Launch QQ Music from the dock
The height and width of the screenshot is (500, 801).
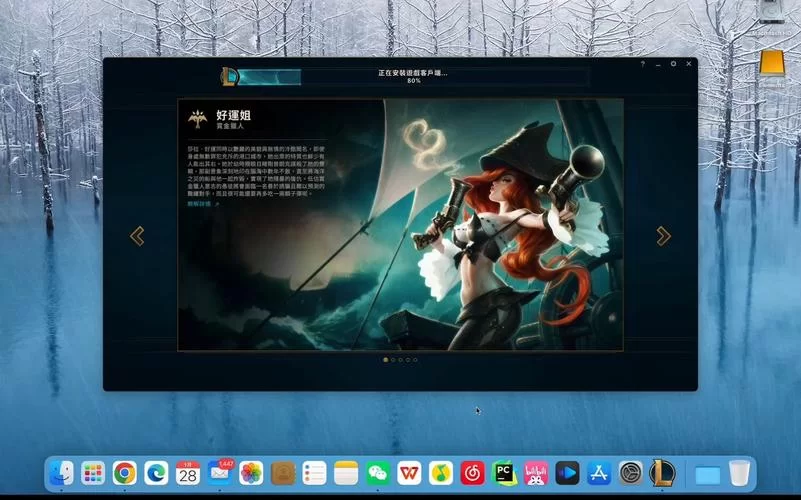click(441, 473)
